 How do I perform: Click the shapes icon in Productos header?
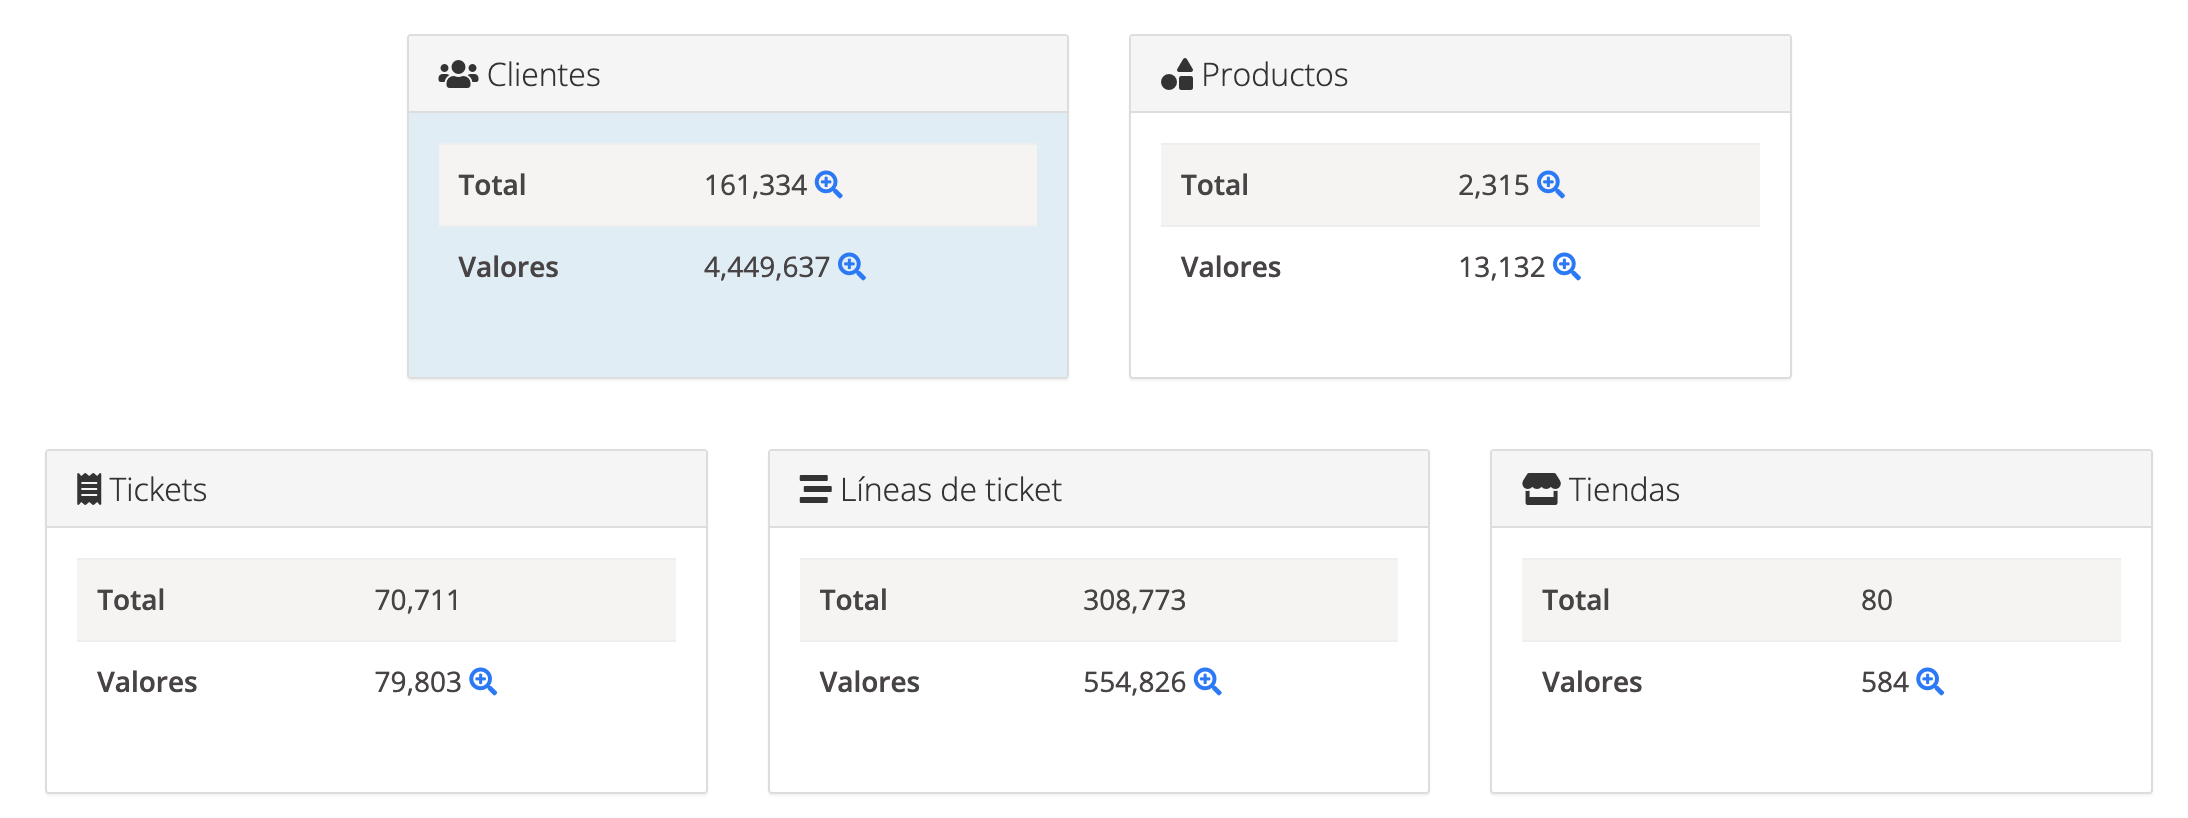1177,75
